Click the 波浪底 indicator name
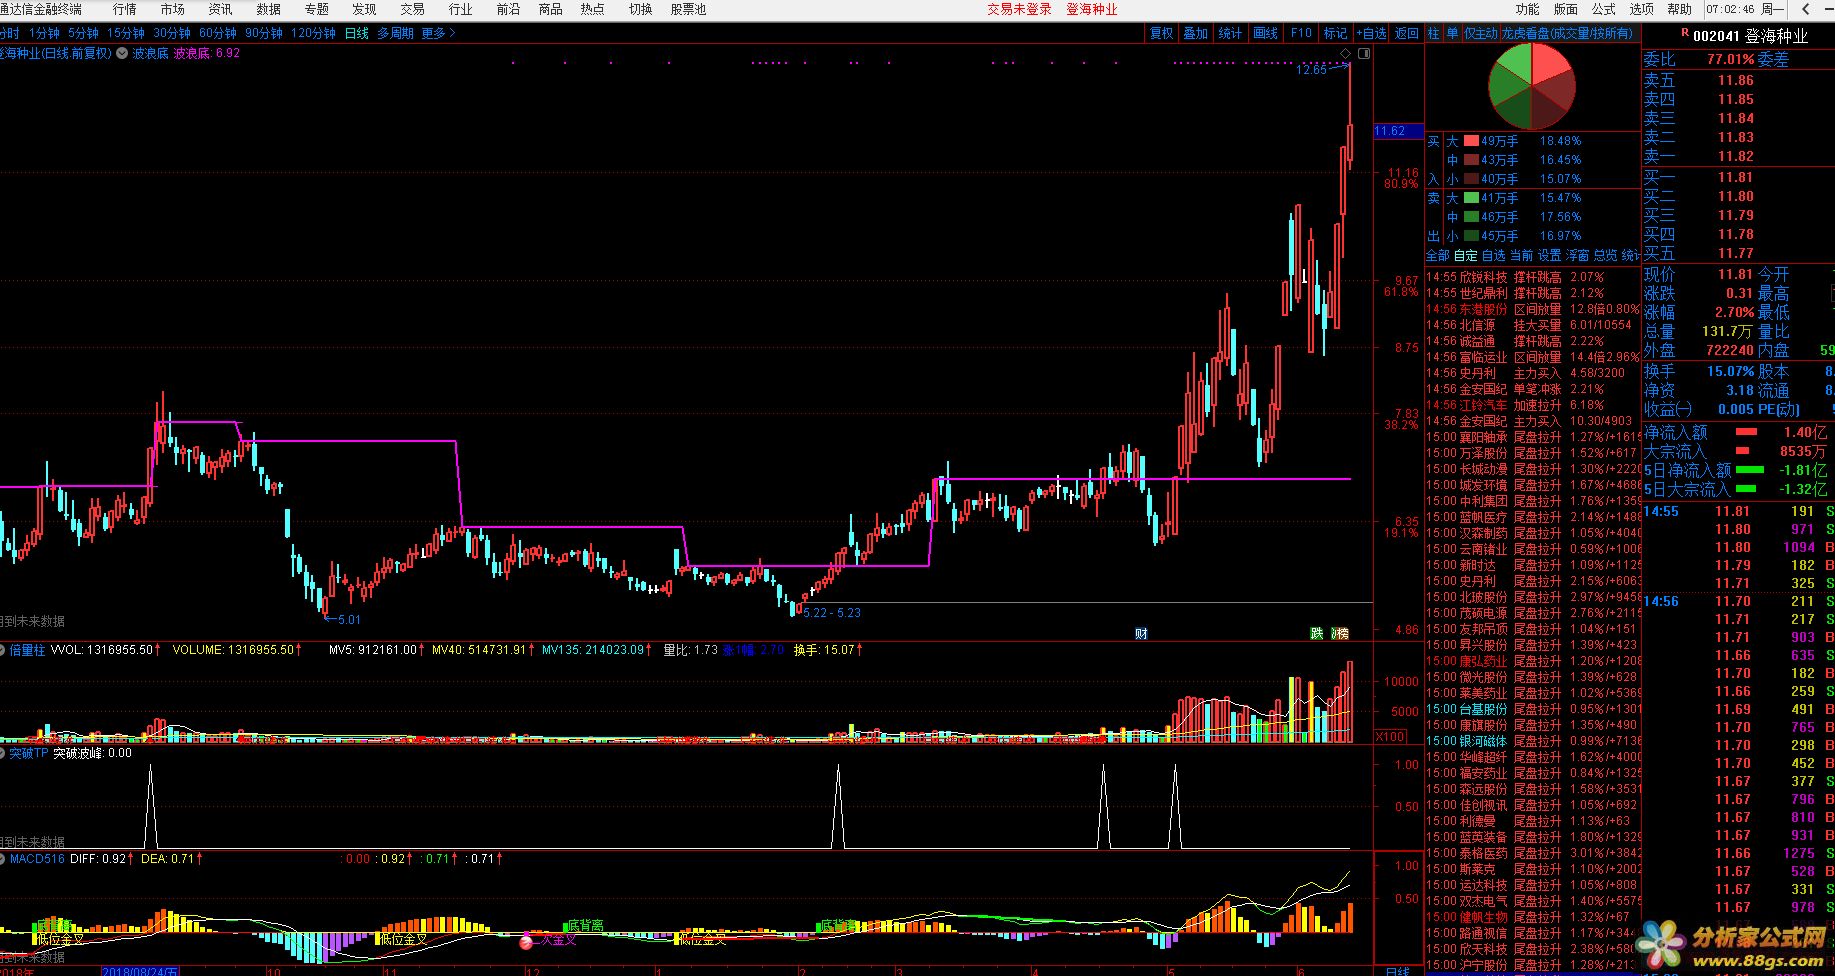Image resolution: width=1835 pixels, height=976 pixels. (x=150, y=53)
